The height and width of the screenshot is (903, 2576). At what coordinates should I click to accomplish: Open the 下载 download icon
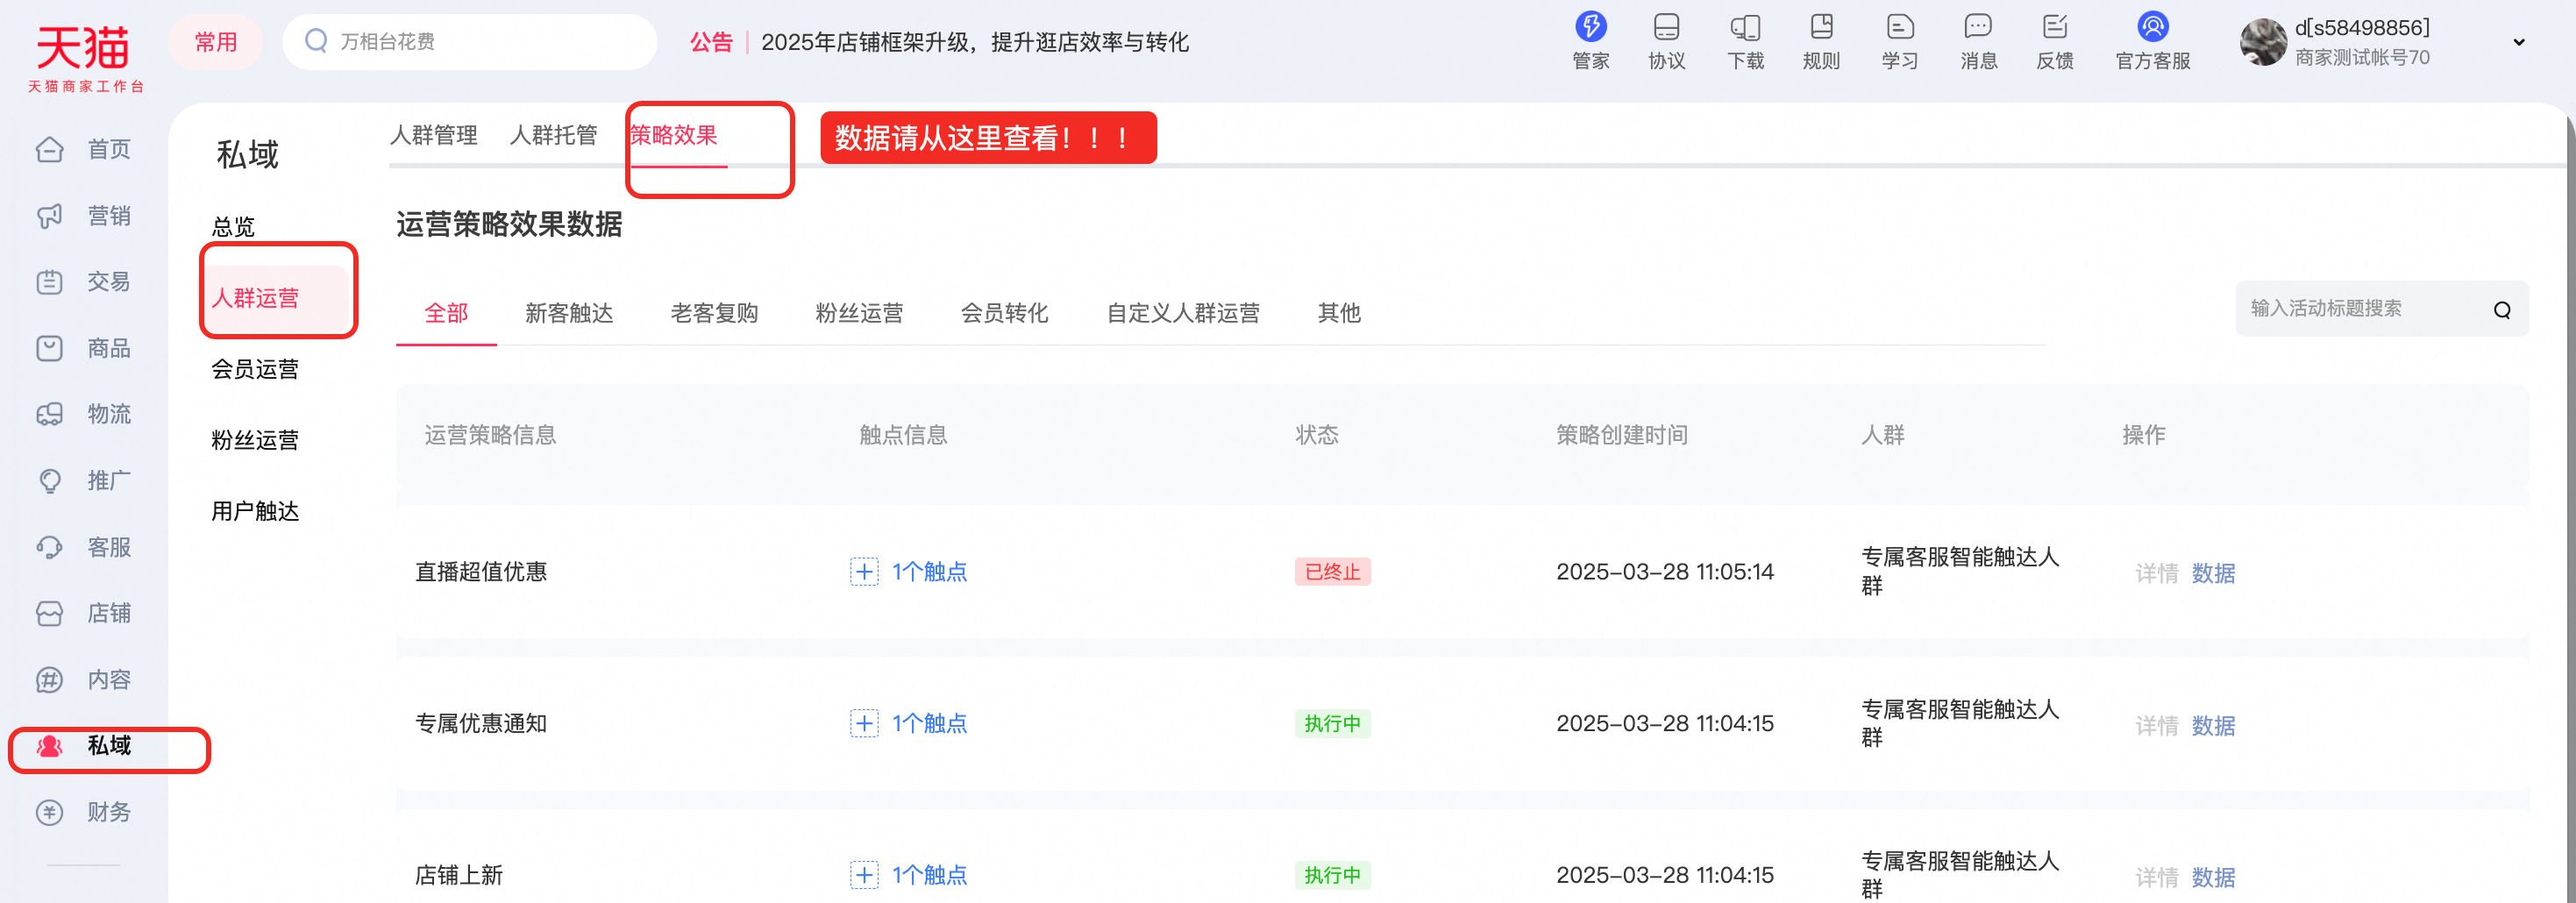tap(1745, 28)
